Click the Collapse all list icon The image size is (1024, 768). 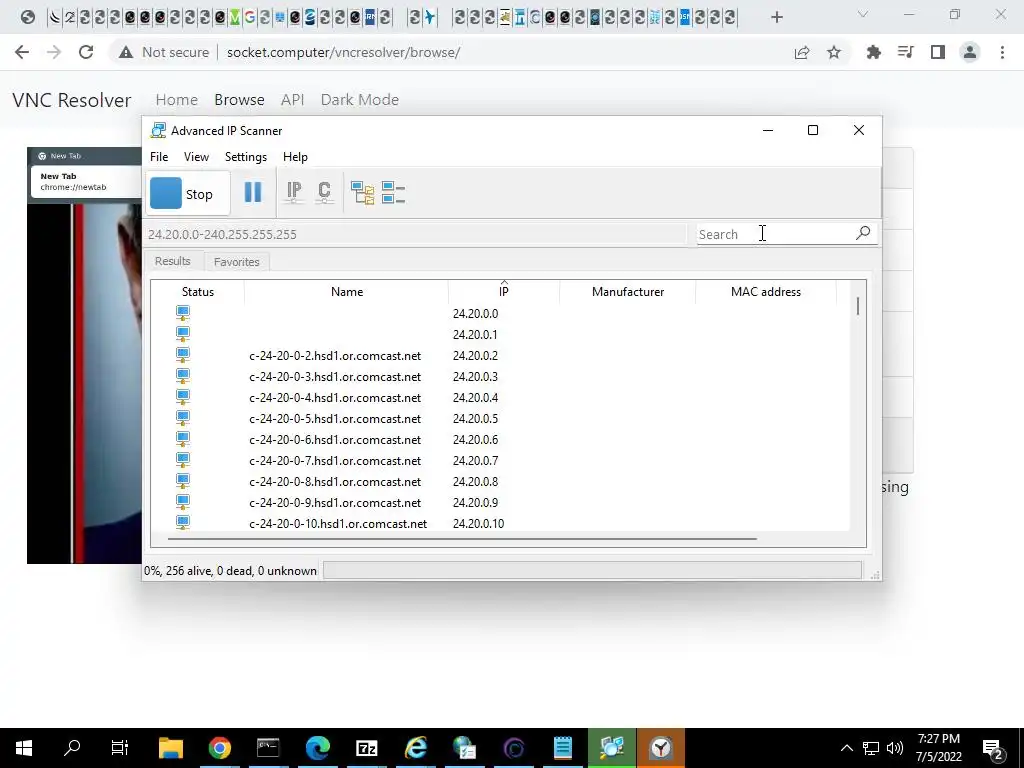click(x=393, y=193)
